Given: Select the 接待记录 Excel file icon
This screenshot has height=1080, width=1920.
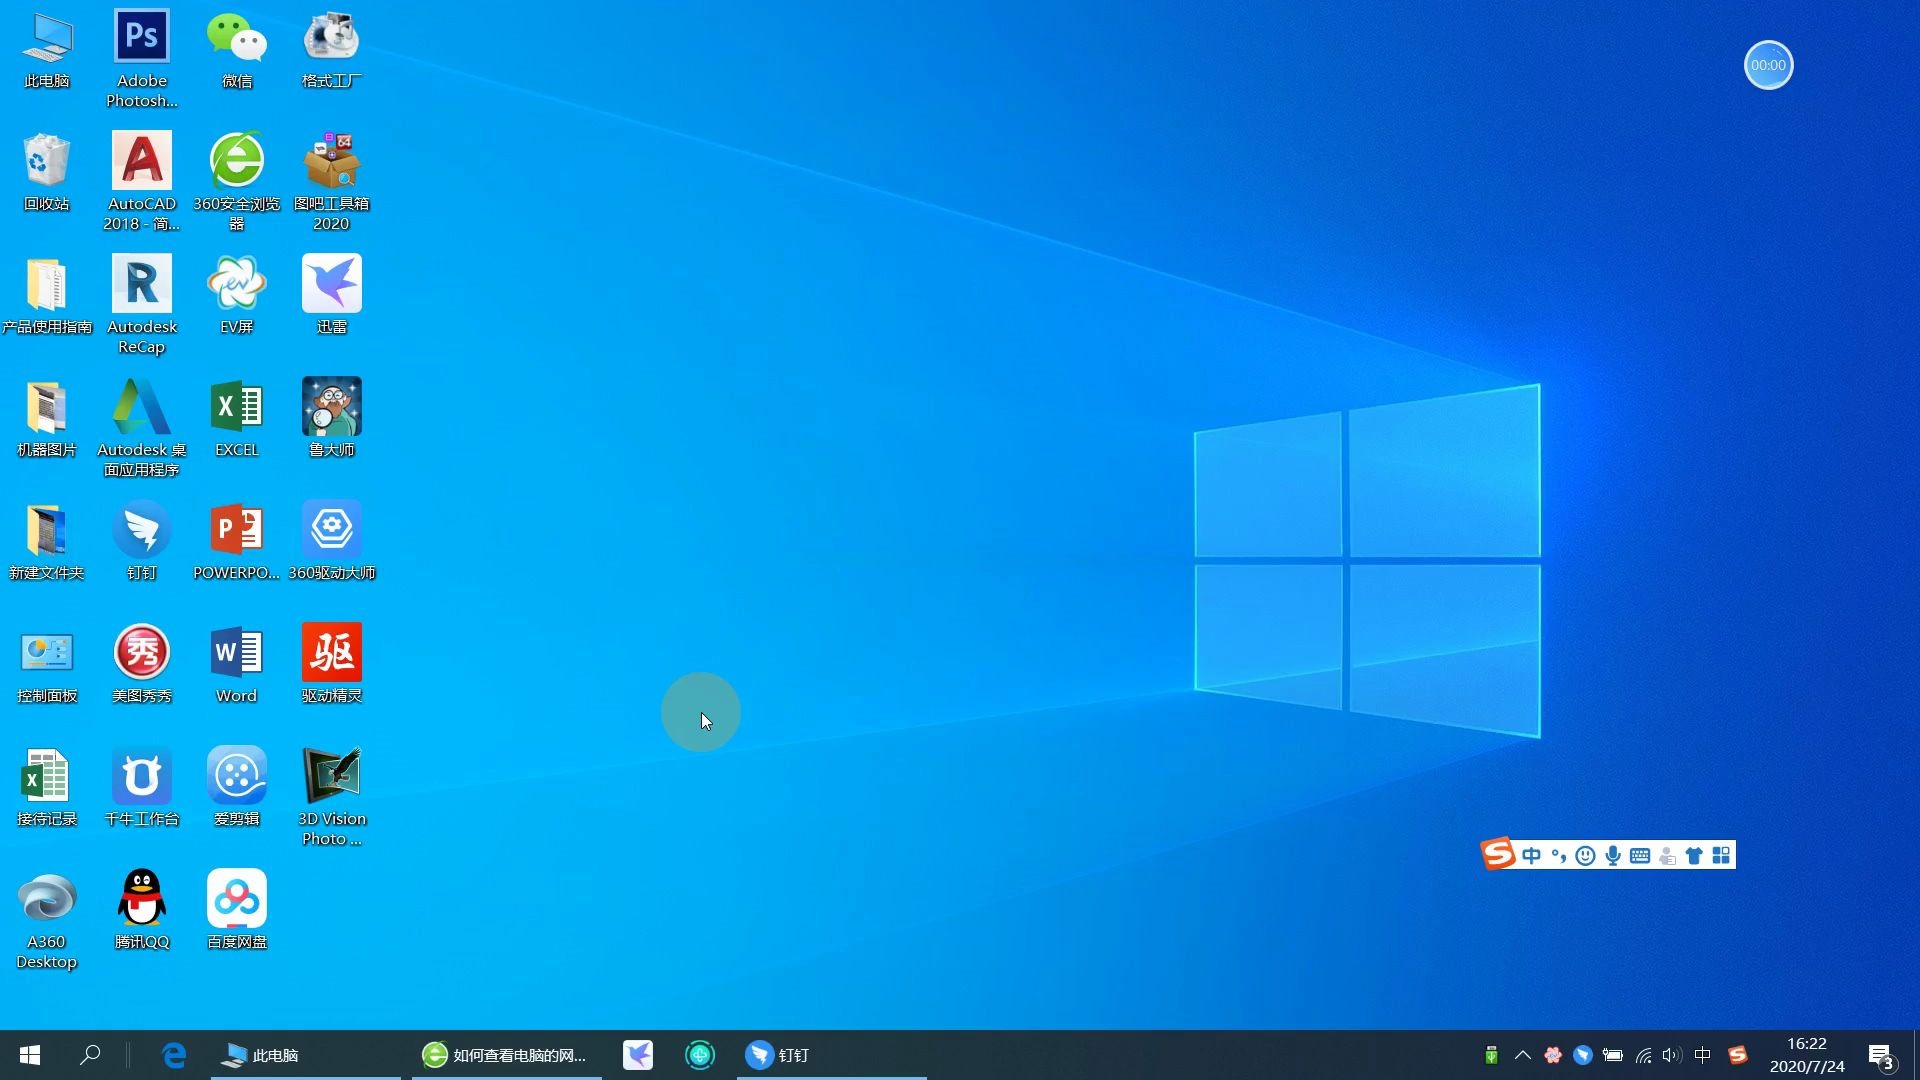Looking at the screenshot, I should [47, 788].
